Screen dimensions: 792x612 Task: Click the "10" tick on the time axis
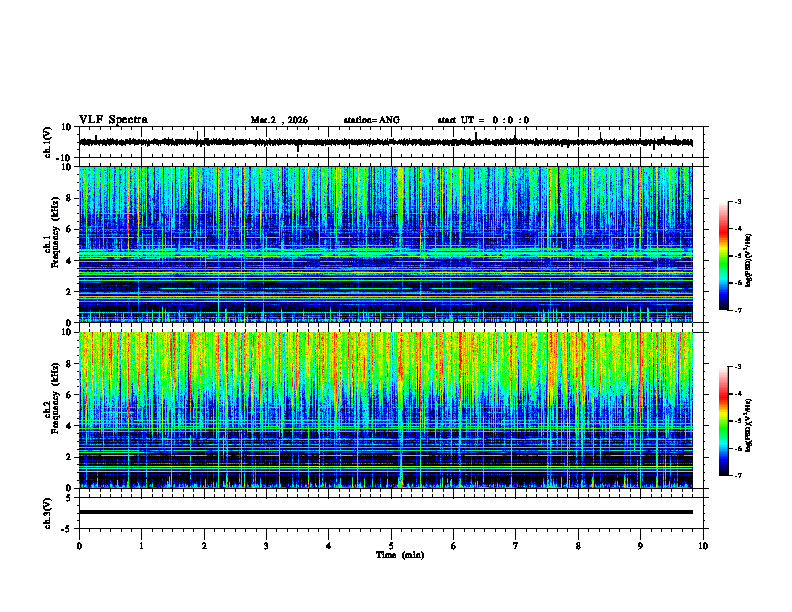pyautogui.click(x=703, y=546)
